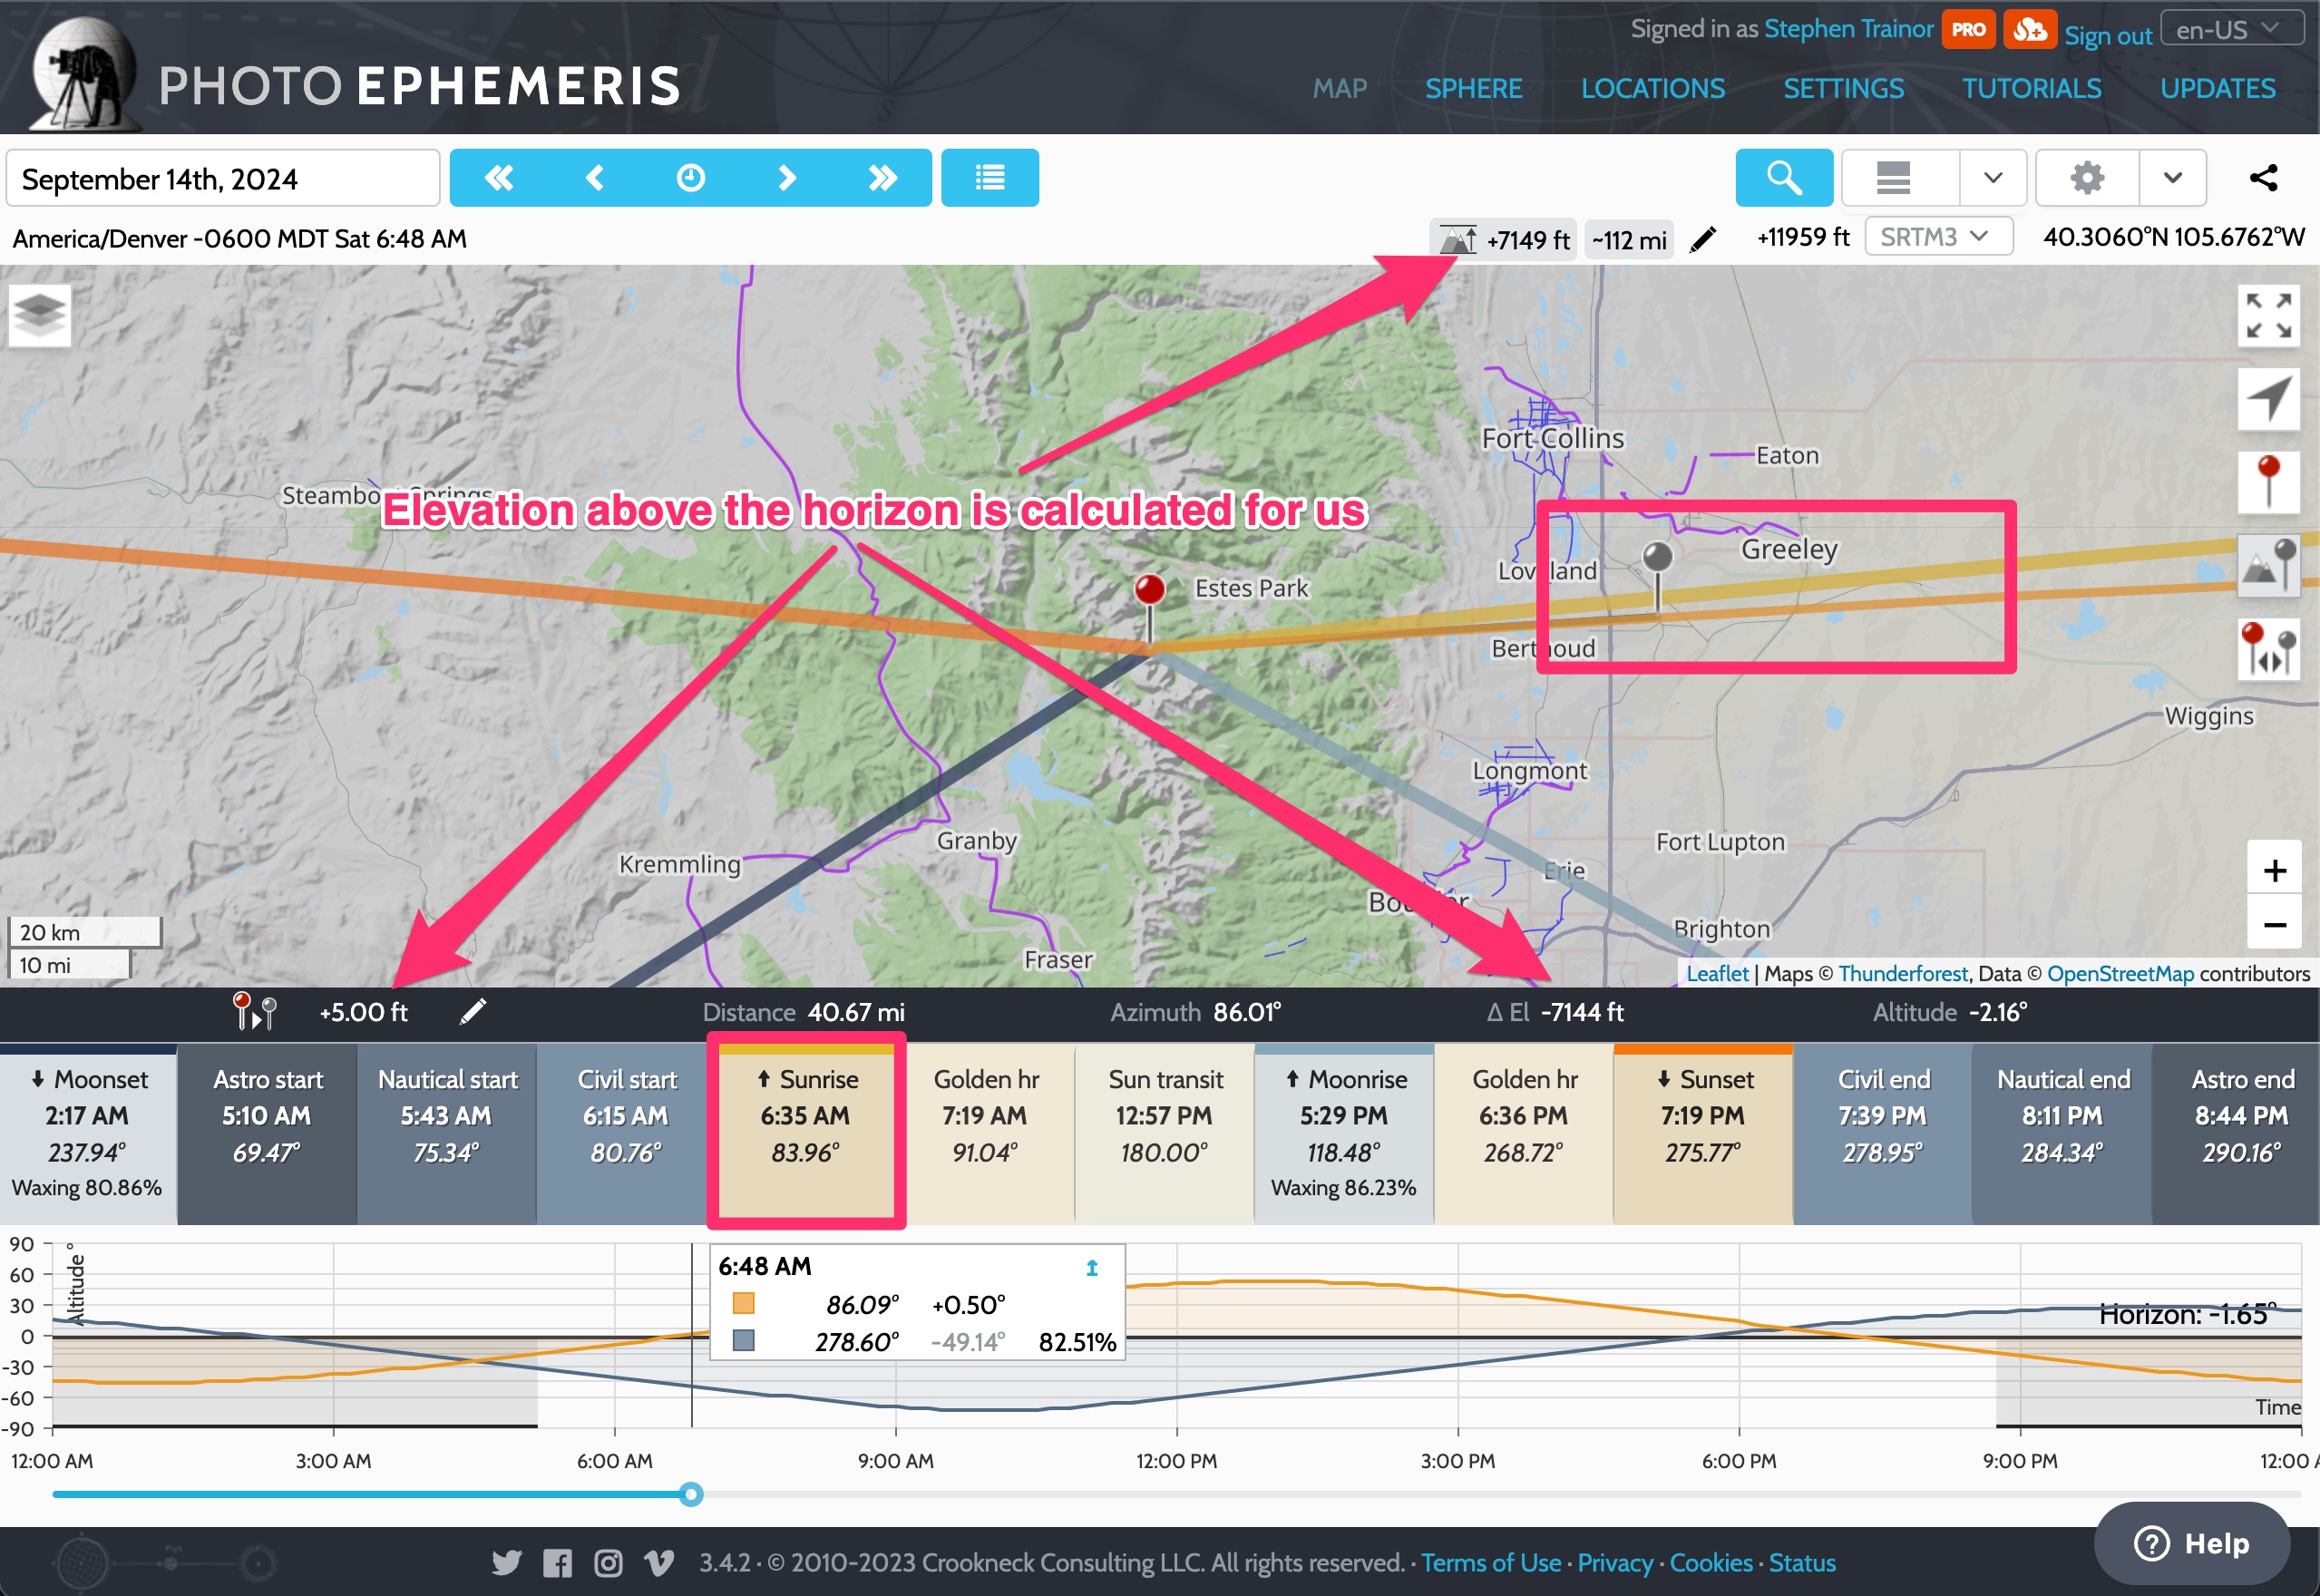The image size is (2320, 1596).
Task: Select the Sun transit 12:57 PM event
Action: pyautogui.click(x=1164, y=1134)
